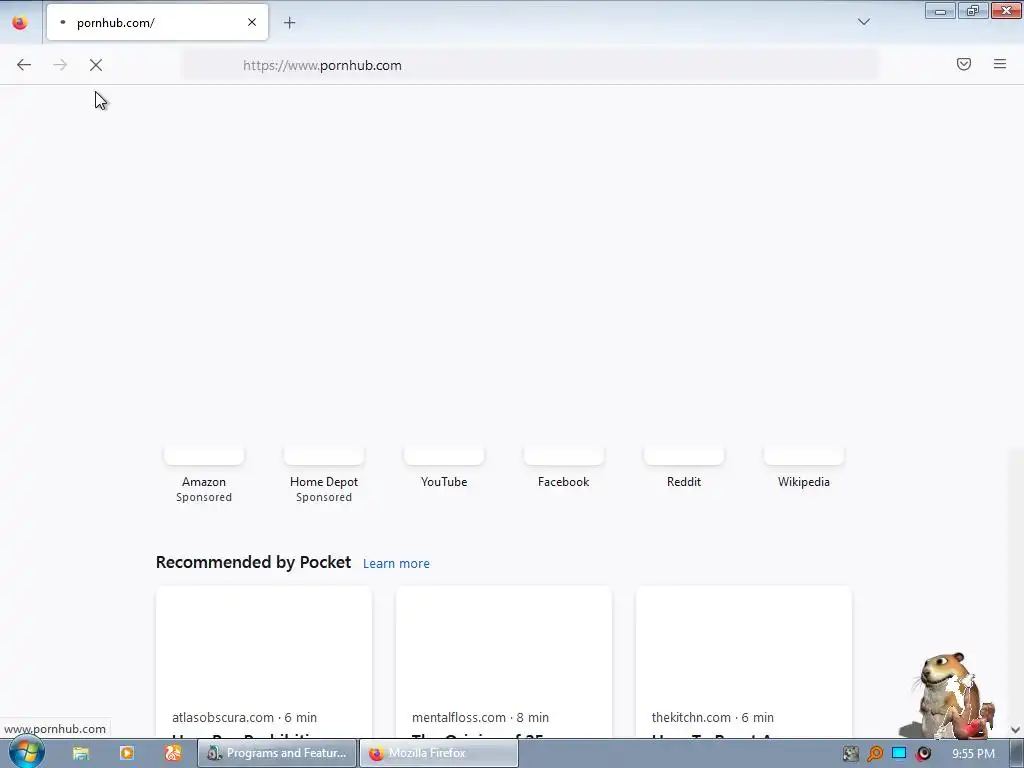The width and height of the screenshot is (1024, 768).
Task: Close the pornhub.com tab
Action: point(252,22)
